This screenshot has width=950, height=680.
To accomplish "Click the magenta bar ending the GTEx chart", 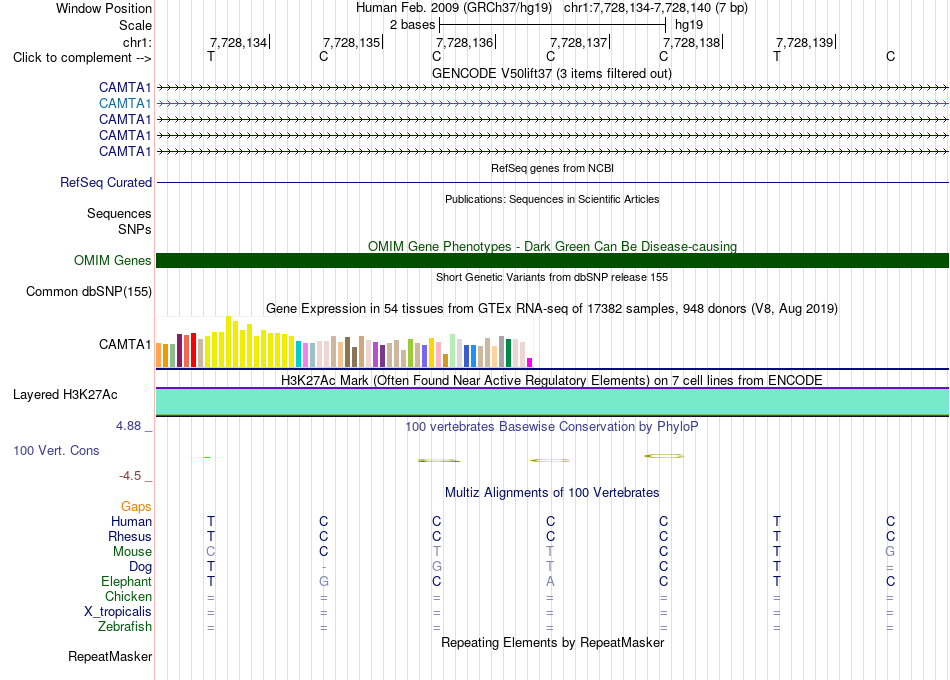I will click(530, 362).
